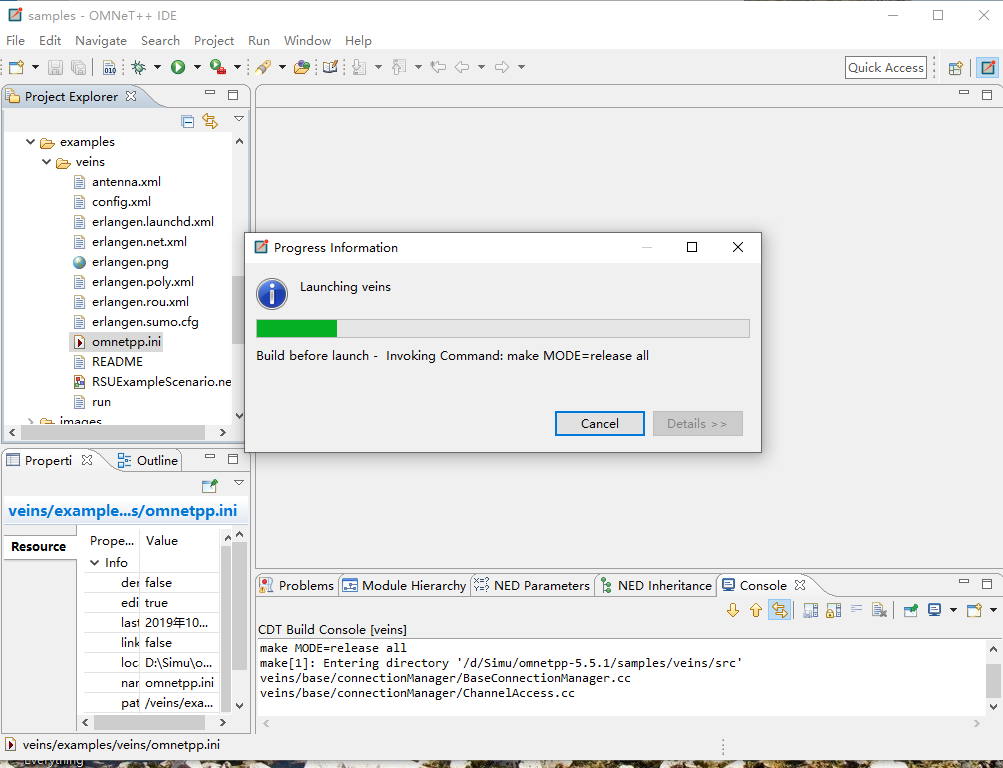
Task: Click the Save All toolbar icon
Action: tap(78, 67)
